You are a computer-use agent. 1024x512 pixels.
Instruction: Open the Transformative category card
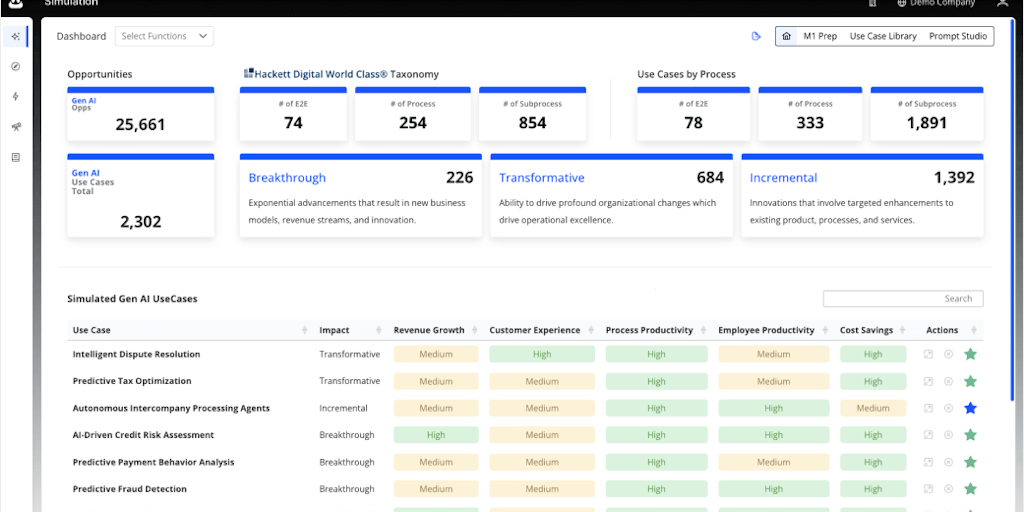(x=611, y=195)
